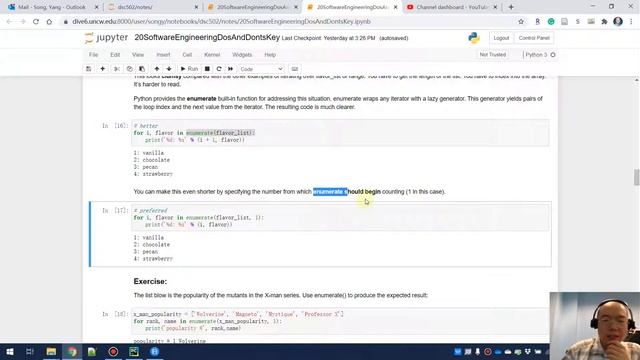Viewport: 640px width, 360px height.
Task: Open the Edit menu
Action: click(x=115, y=55)
